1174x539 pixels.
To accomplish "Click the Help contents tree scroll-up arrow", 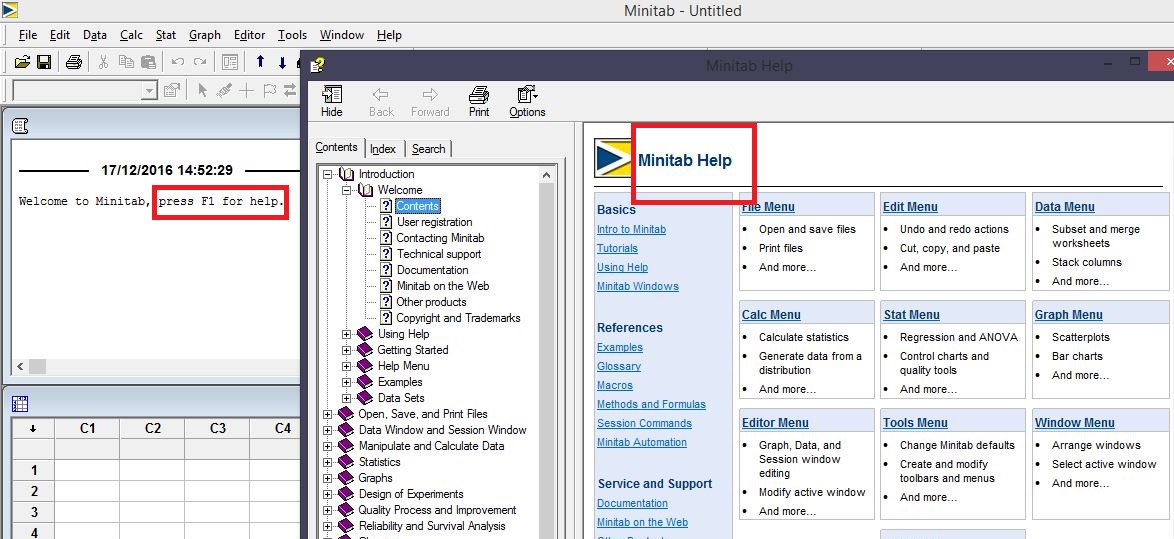I will pyautogui.click(x=547, y=174).
